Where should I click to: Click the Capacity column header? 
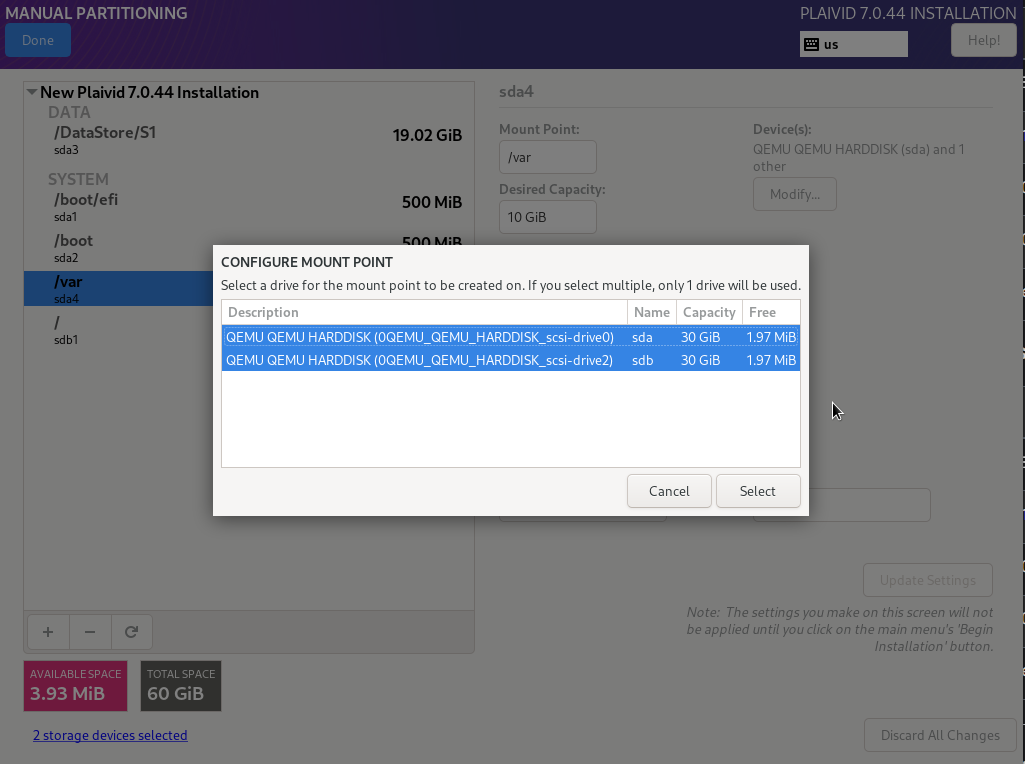709,312
